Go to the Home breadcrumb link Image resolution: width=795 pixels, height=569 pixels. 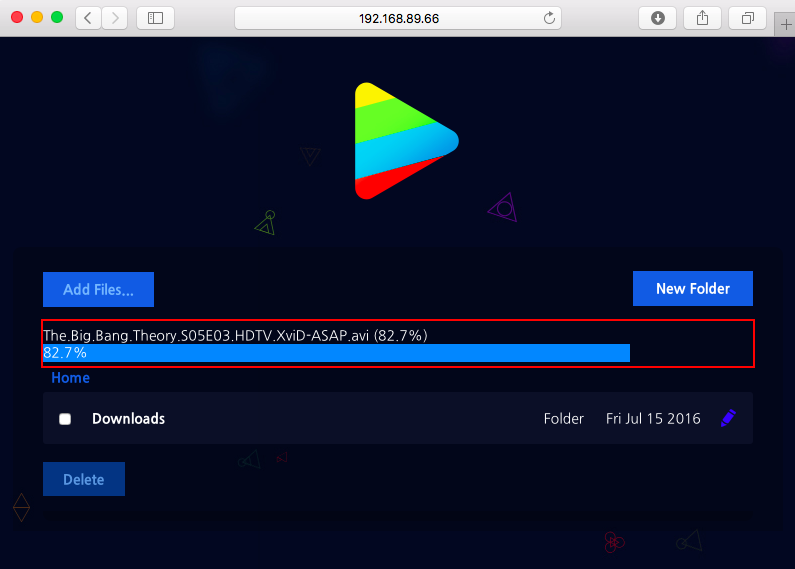pos(70,378)
